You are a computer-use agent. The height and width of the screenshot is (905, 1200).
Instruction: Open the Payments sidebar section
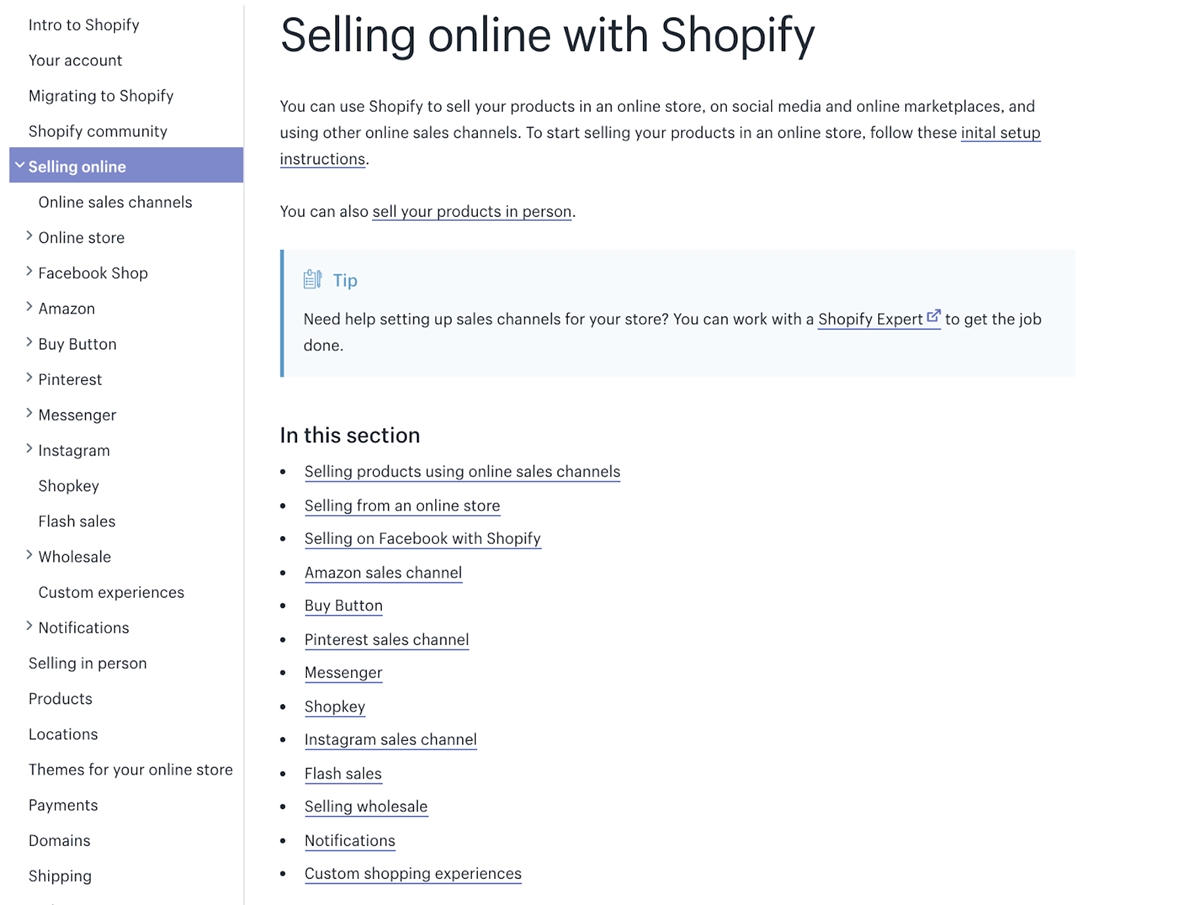coord(63,805)
